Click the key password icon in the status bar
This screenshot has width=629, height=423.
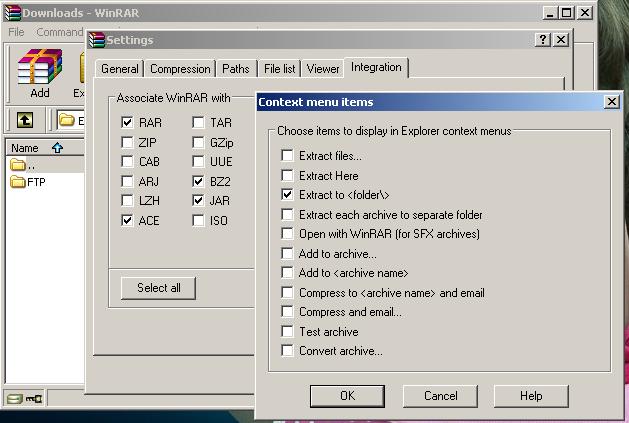tap(34, 399)
